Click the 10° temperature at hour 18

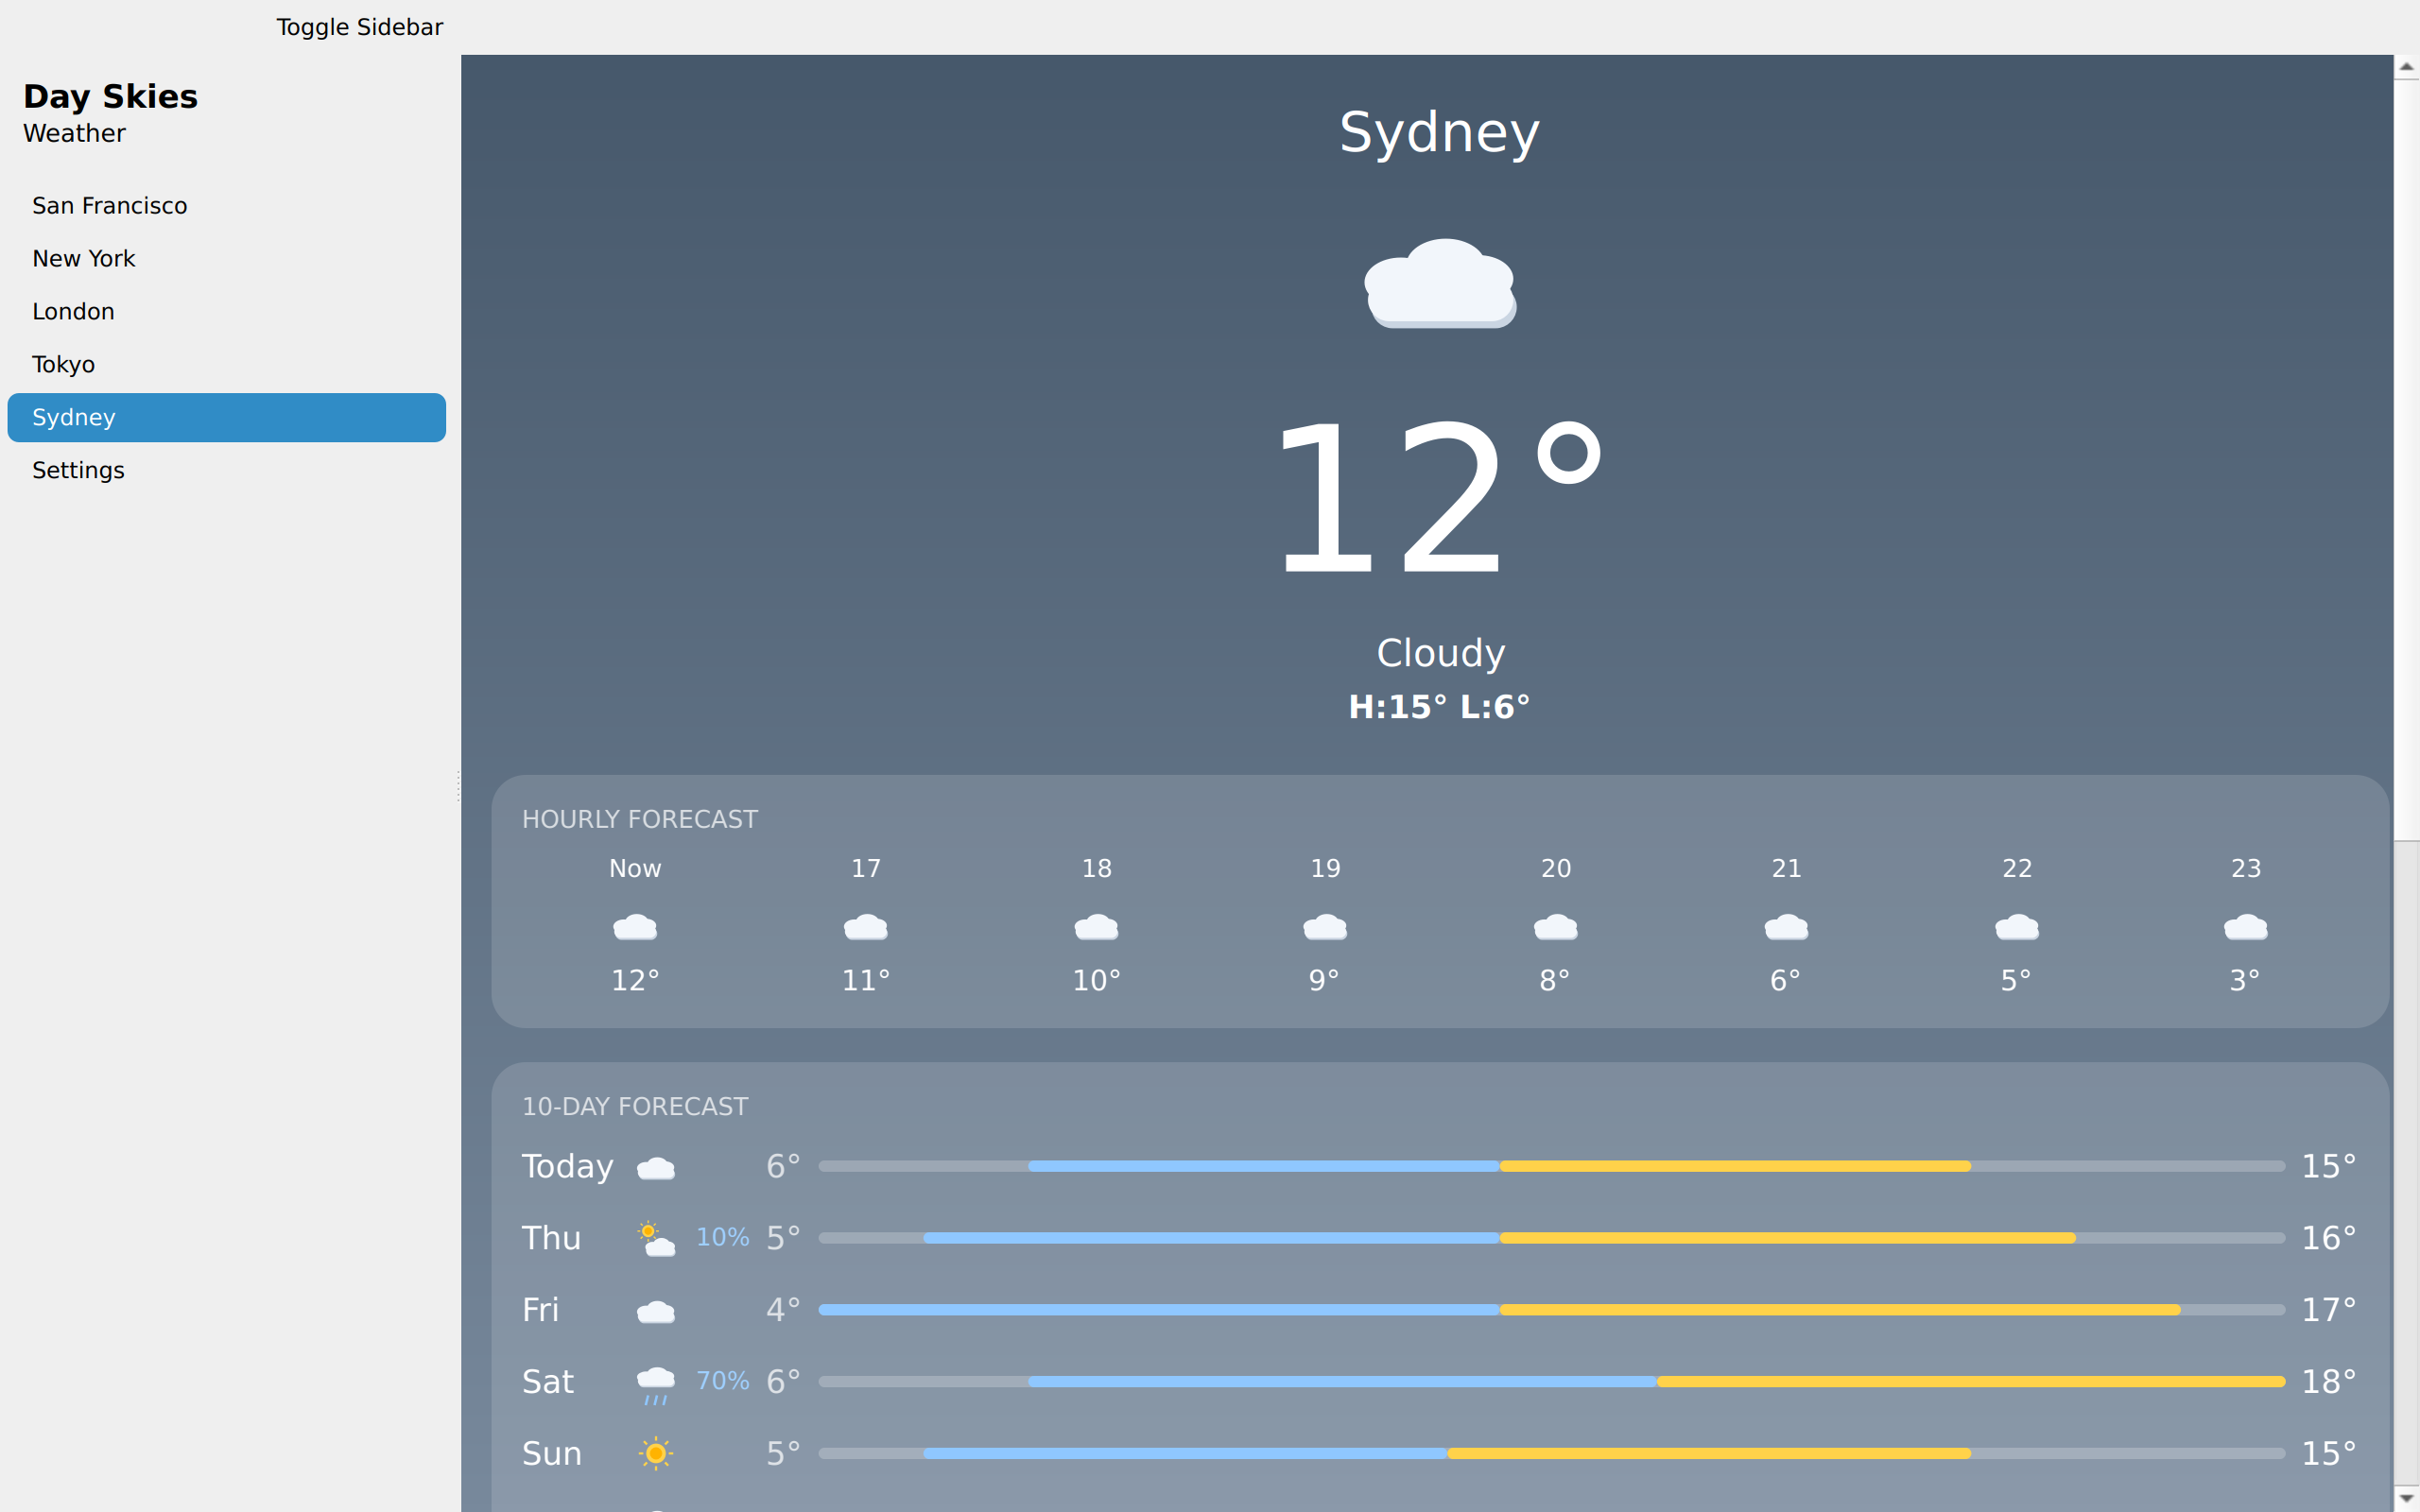tap(1096, 980)
